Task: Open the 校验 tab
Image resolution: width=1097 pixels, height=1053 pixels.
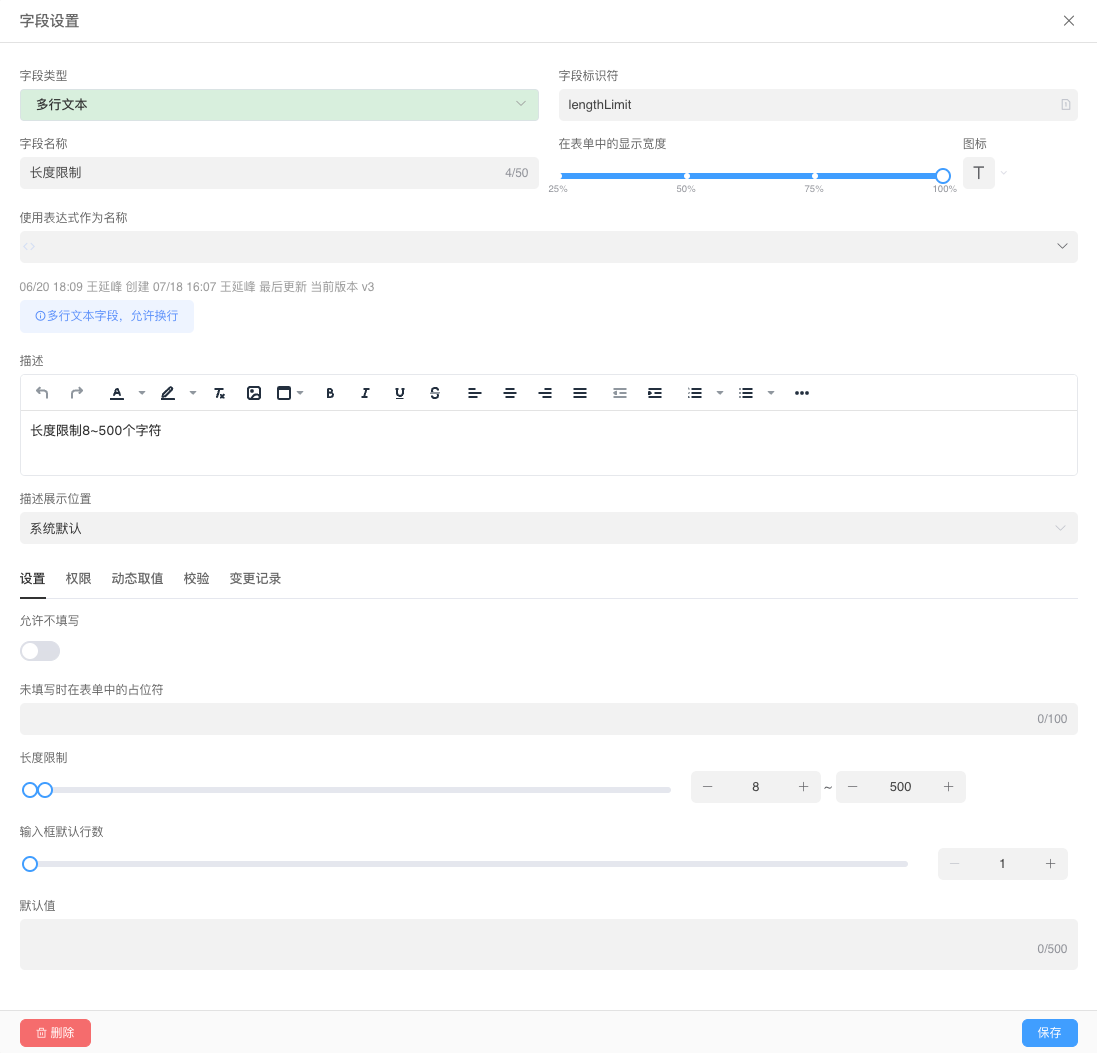Action: 197,579
